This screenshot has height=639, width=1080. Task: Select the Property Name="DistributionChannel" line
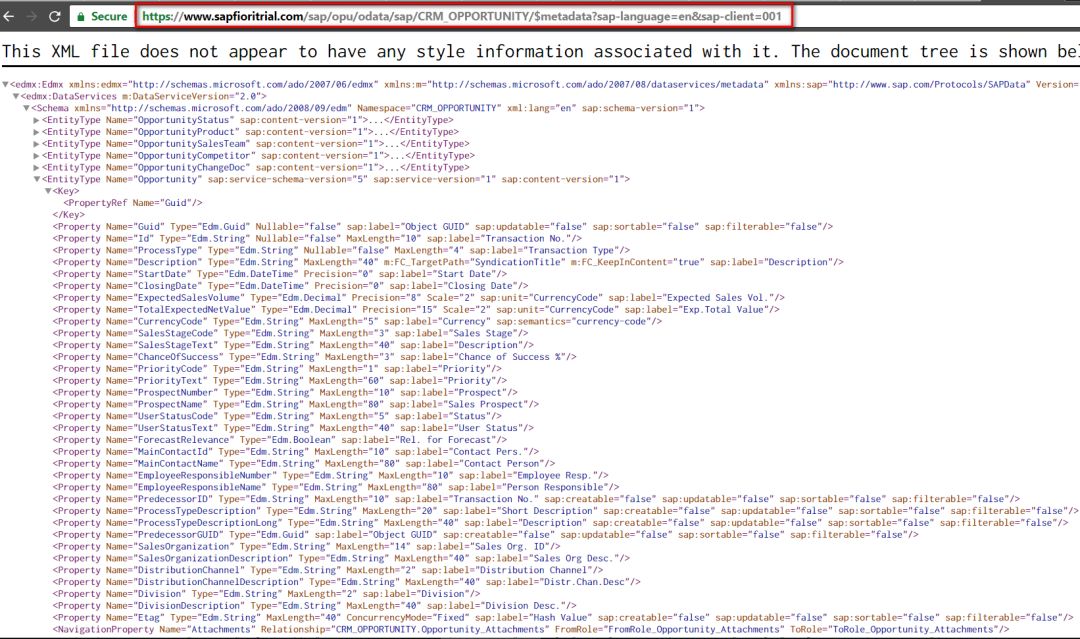(329, 570)
